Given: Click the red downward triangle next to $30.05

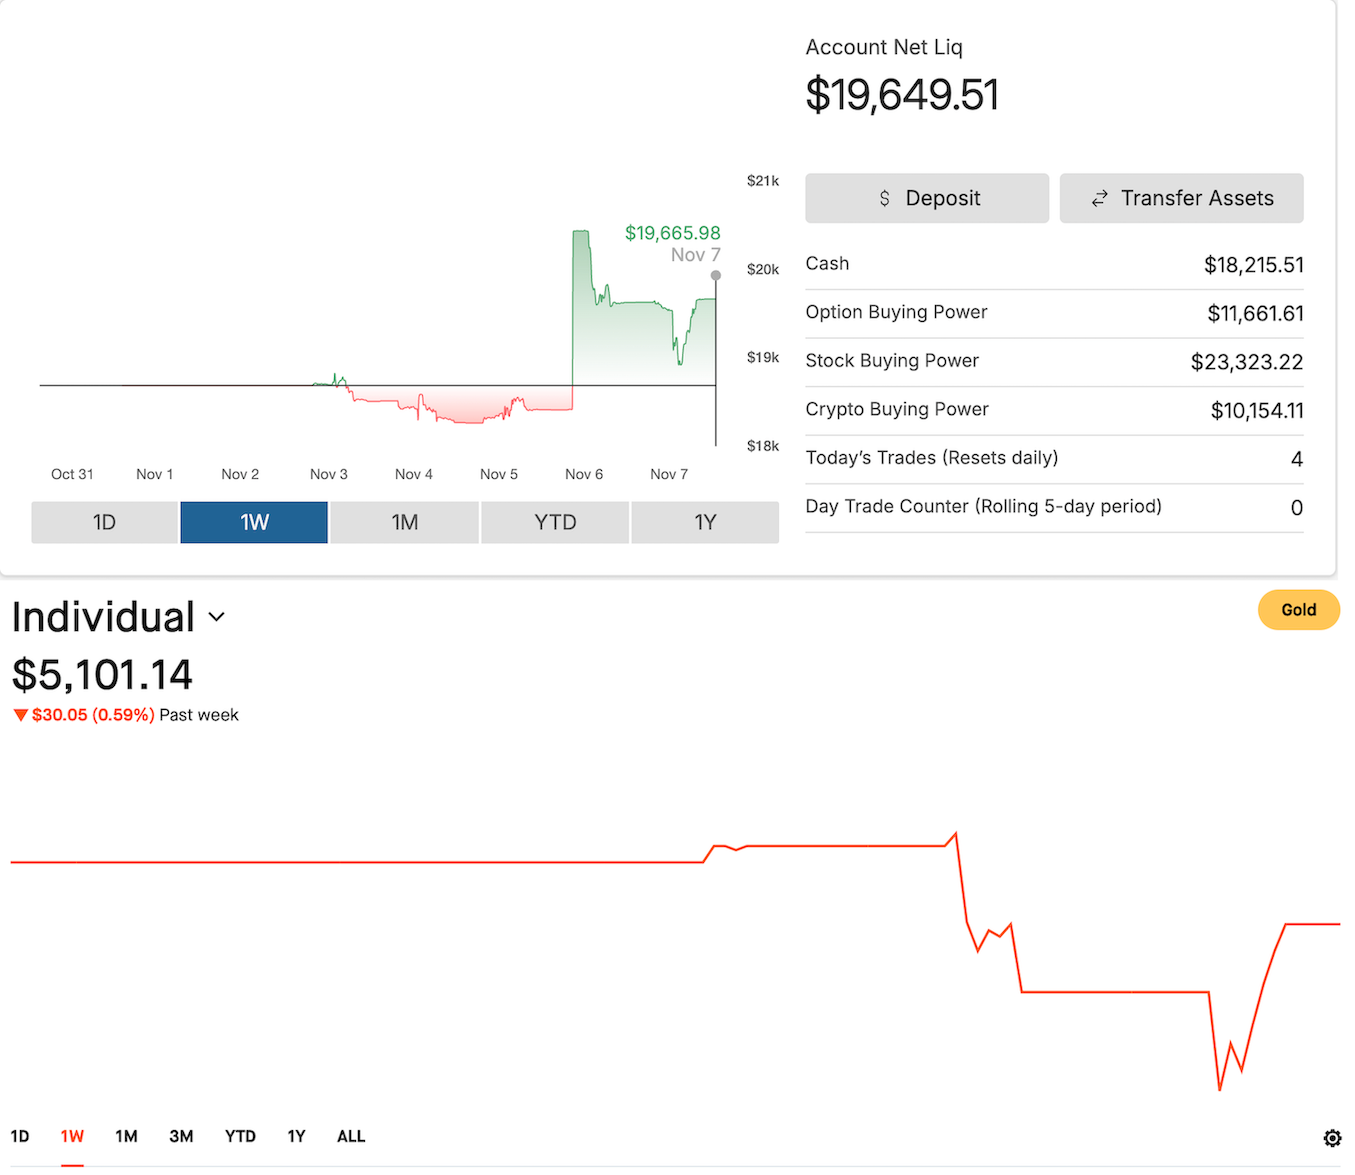Looking at the screenshot, I should tap(21, 715).
